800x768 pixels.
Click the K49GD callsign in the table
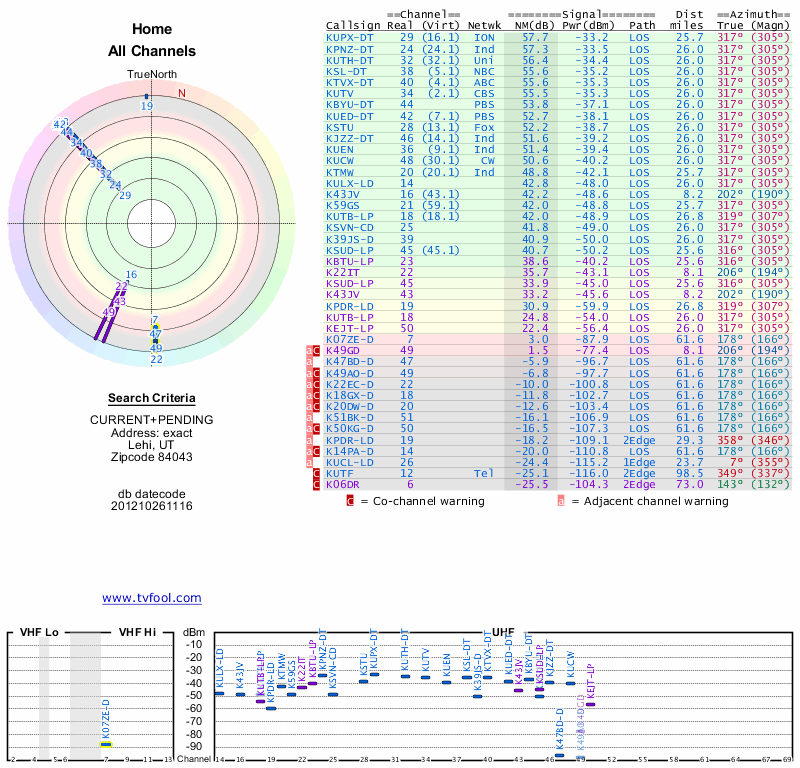click(x=342, y=351)
